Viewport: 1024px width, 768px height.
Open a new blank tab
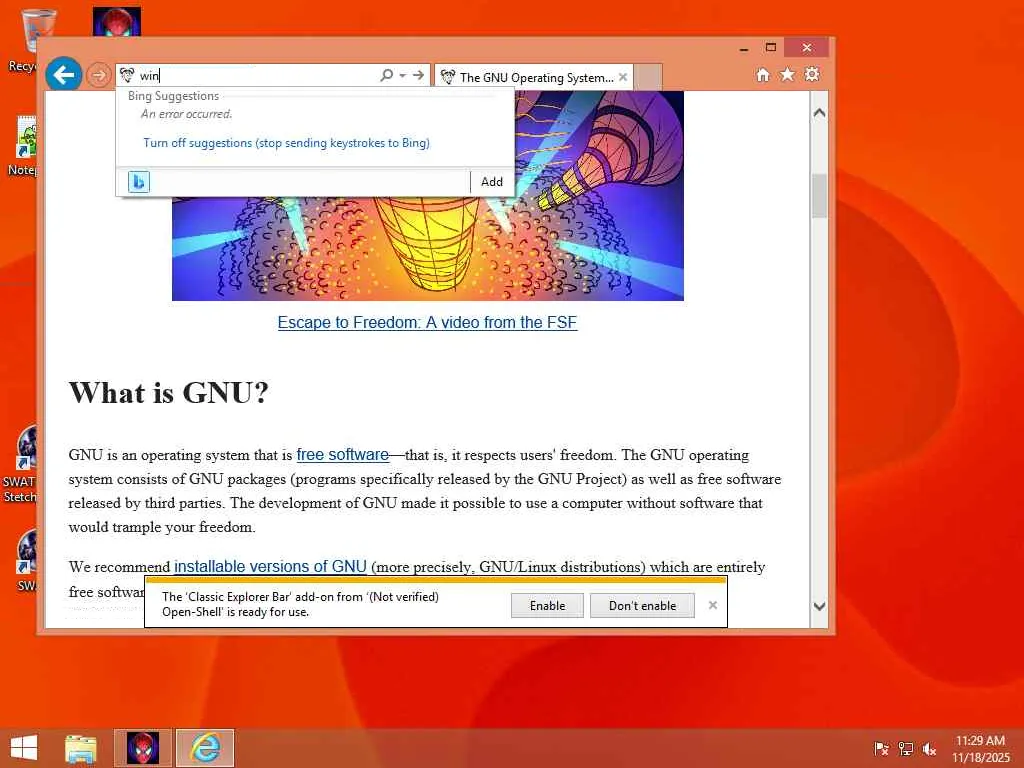point(648,77)
